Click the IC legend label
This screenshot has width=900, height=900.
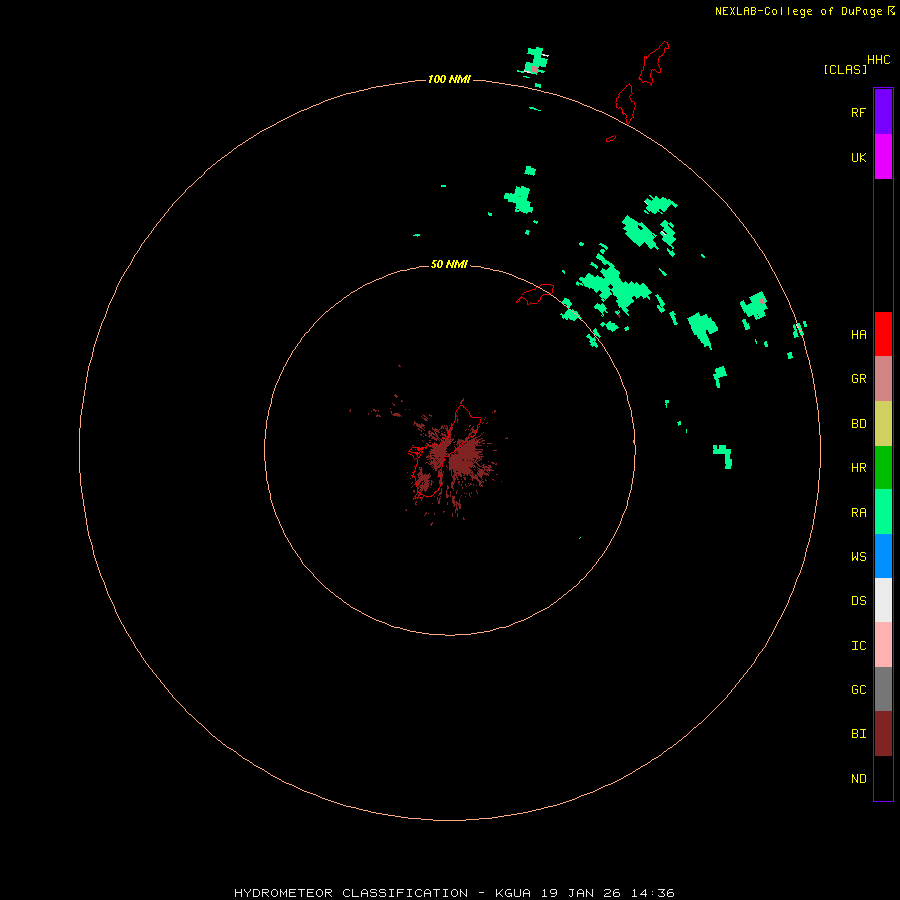click(858, 646)
